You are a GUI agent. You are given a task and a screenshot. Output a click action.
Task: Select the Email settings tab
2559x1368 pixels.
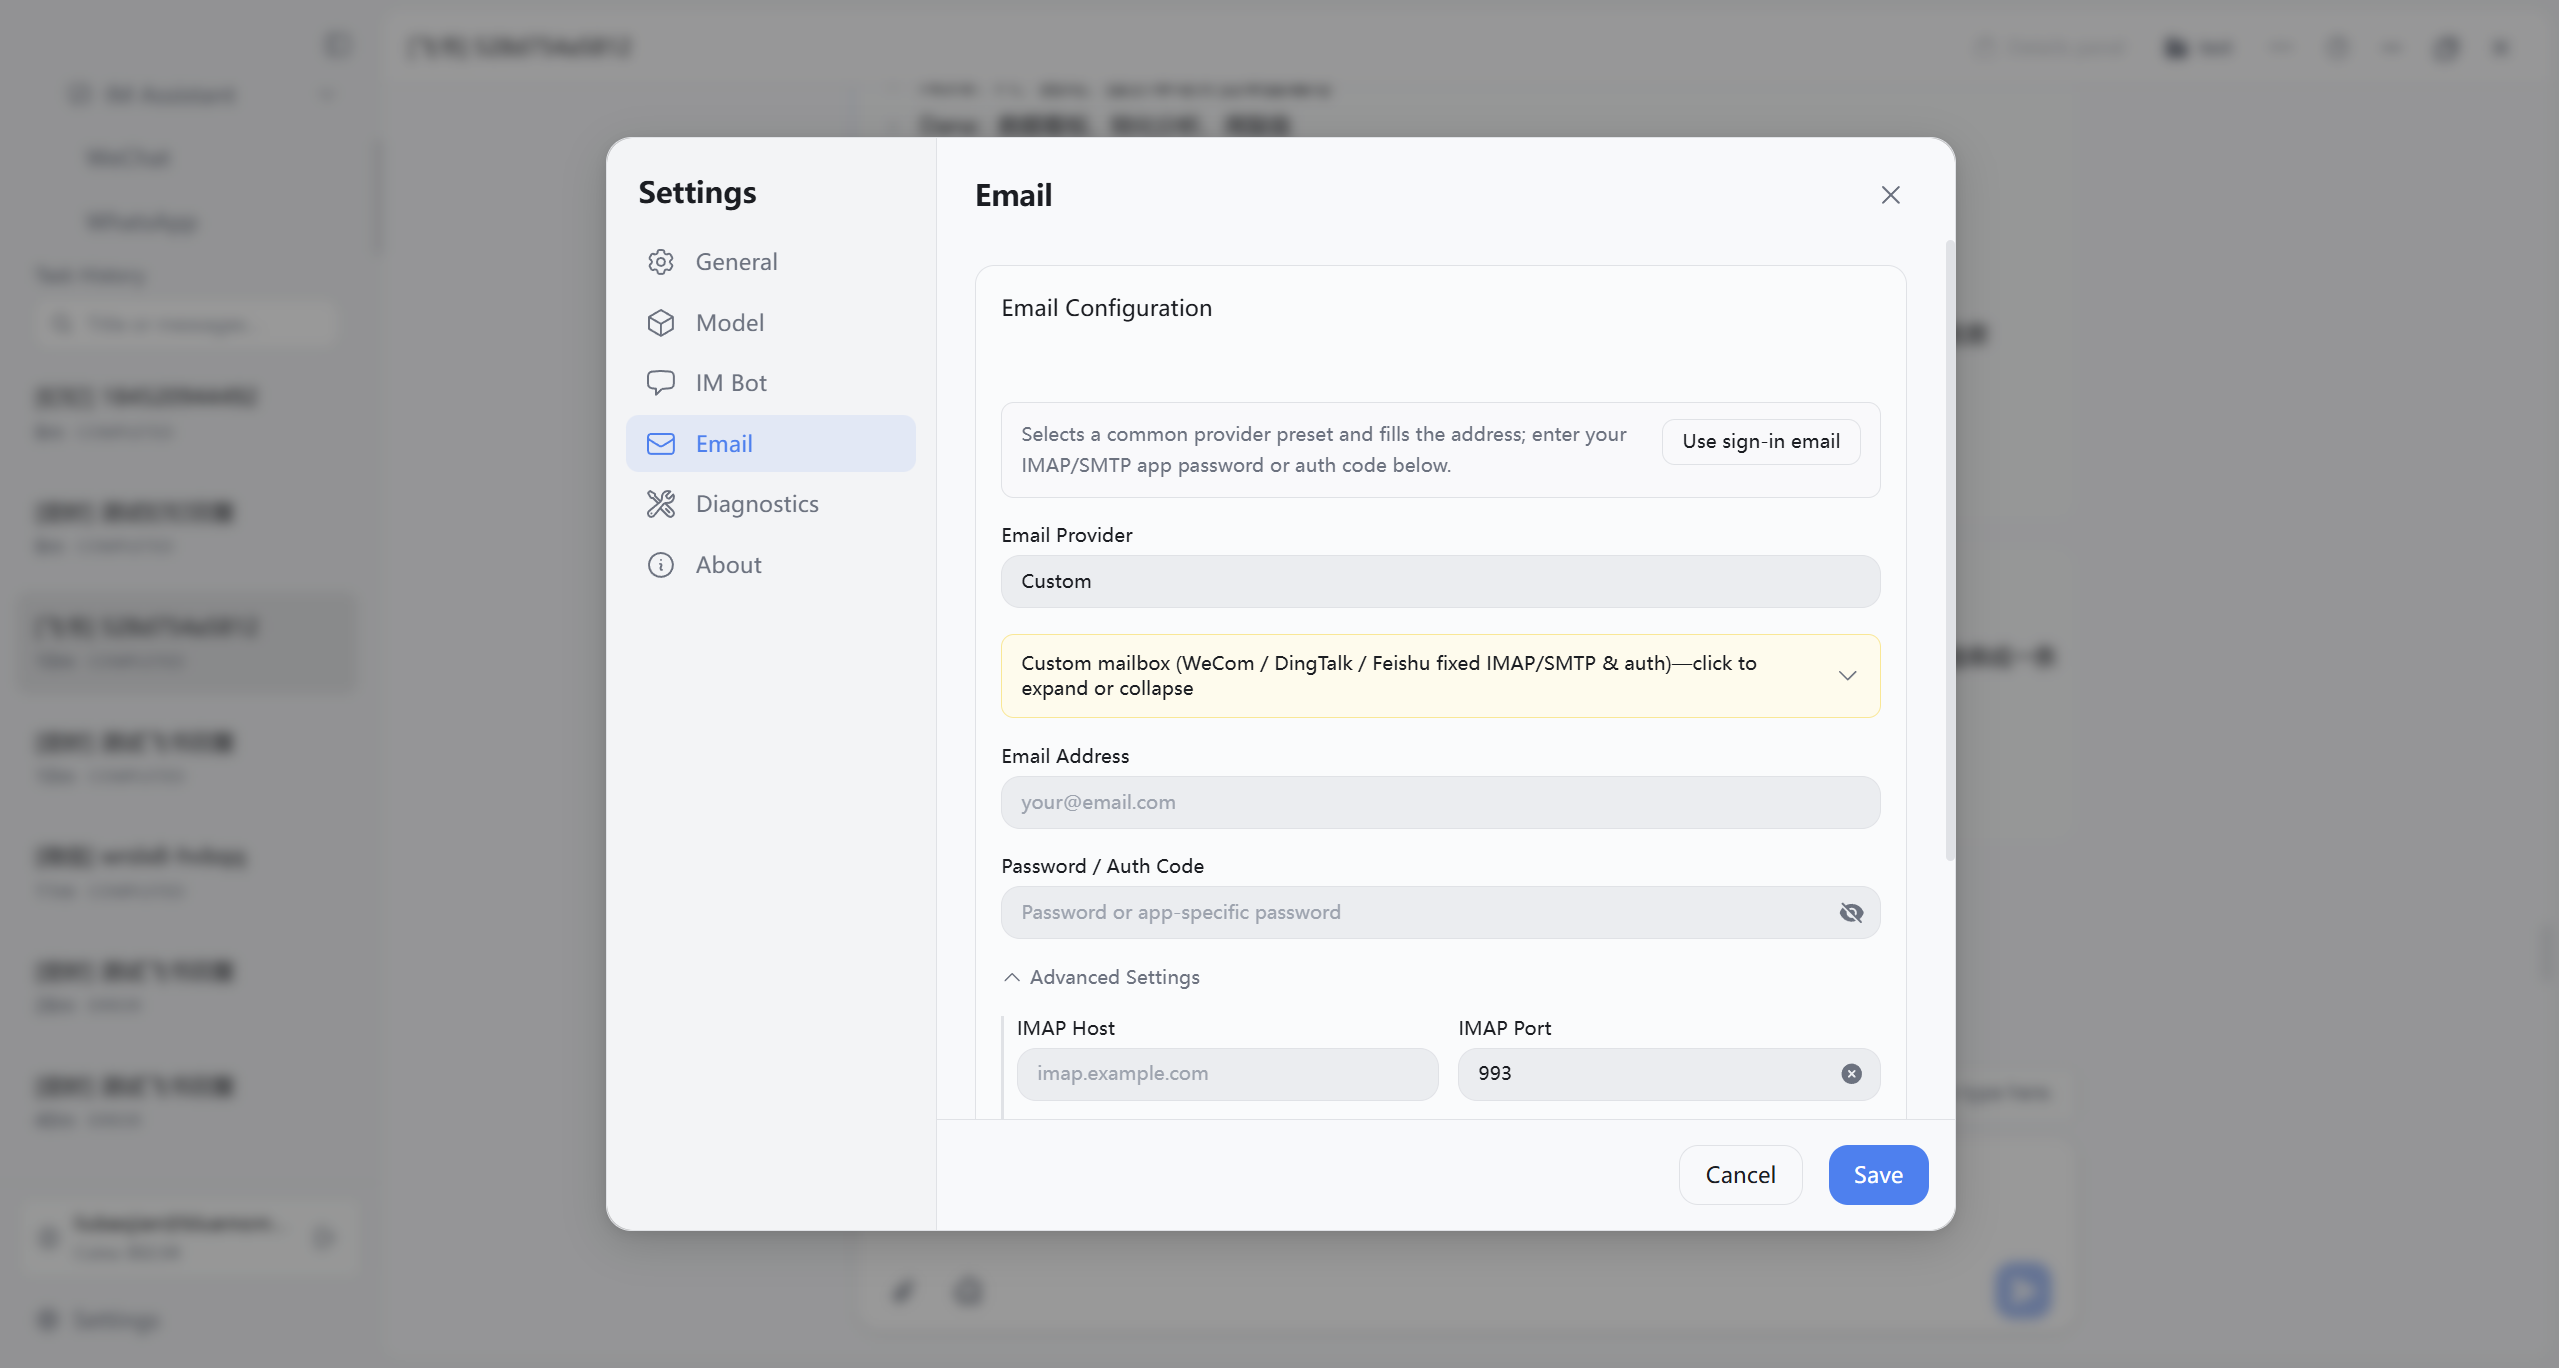coord(770,444)
